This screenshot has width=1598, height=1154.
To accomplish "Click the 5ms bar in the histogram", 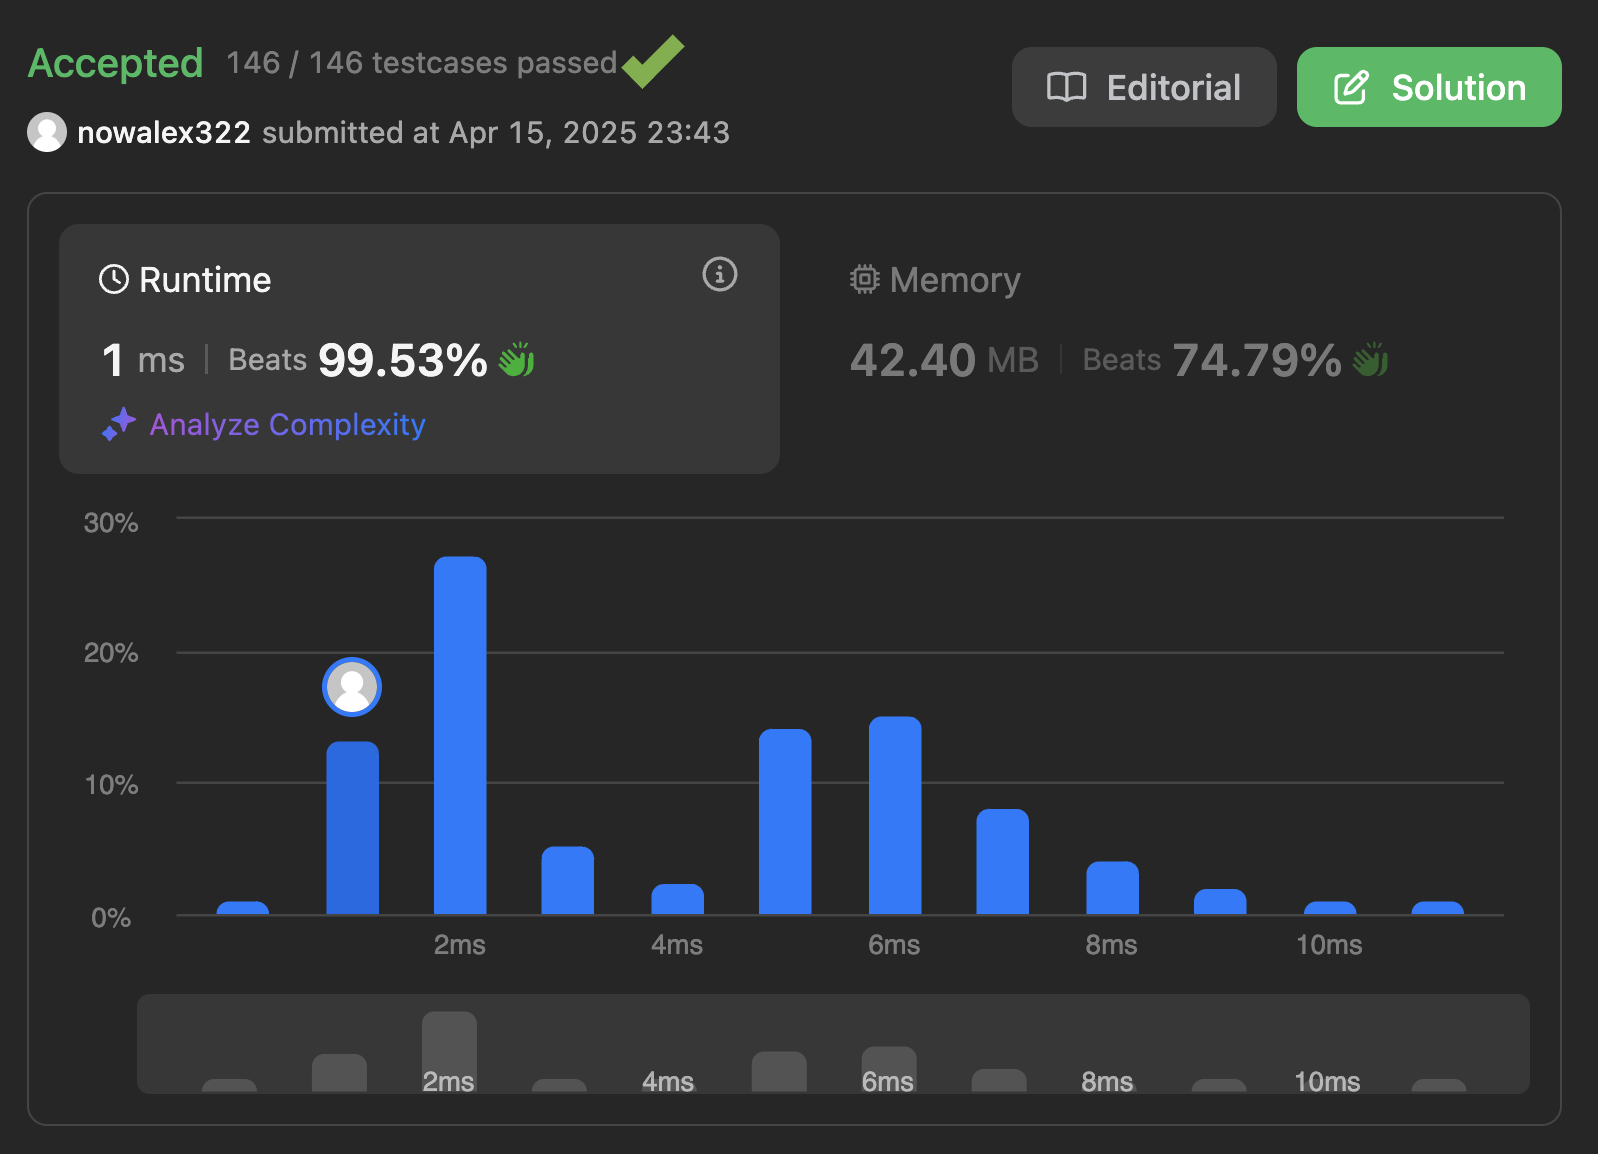I will (785, 822).
